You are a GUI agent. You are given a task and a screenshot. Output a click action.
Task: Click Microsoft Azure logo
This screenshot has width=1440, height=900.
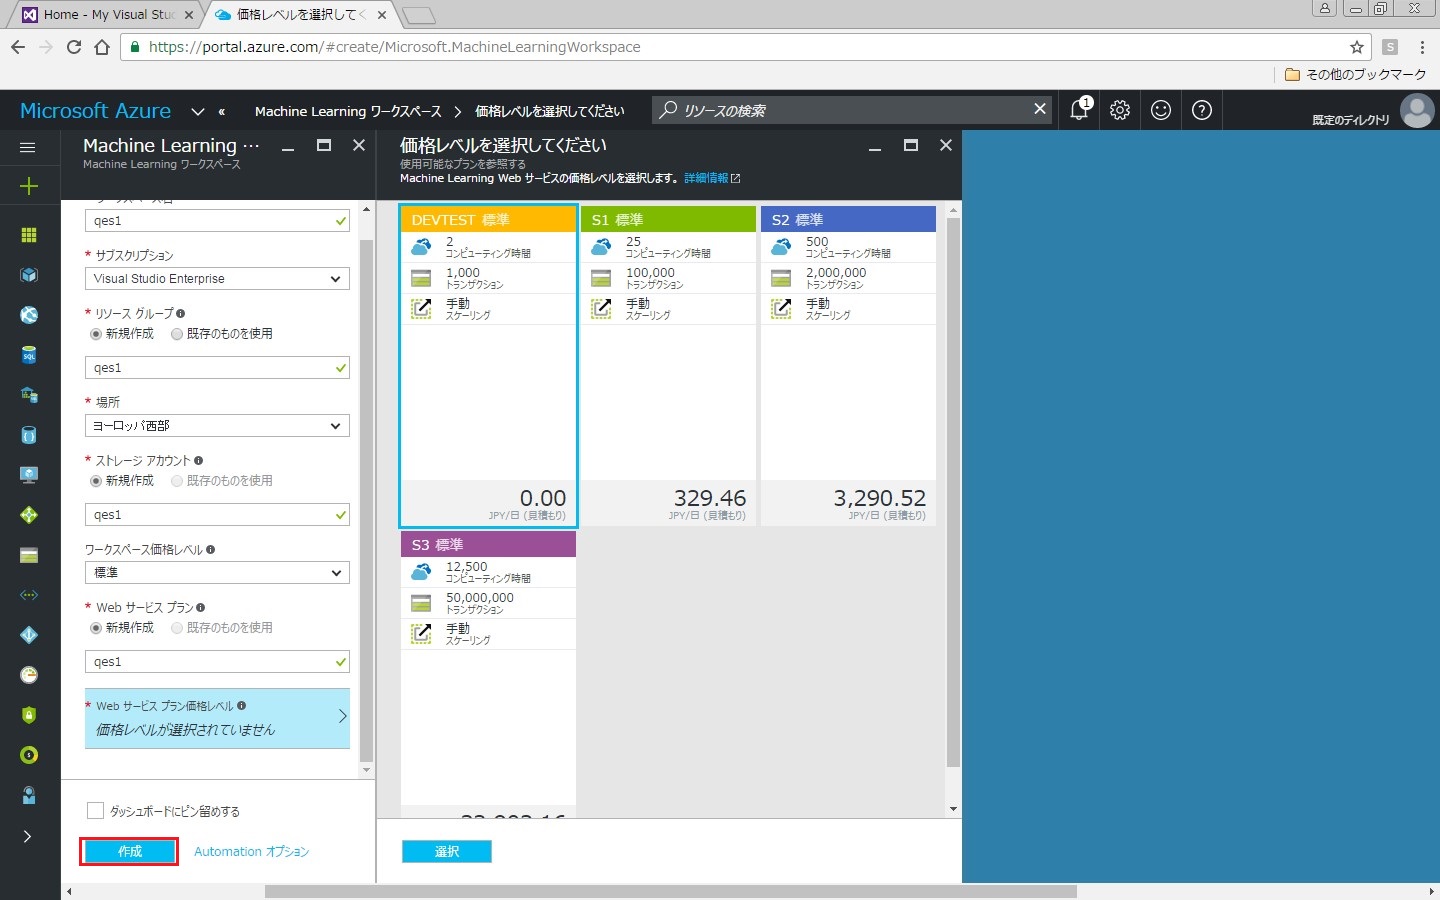pos(95,111)
